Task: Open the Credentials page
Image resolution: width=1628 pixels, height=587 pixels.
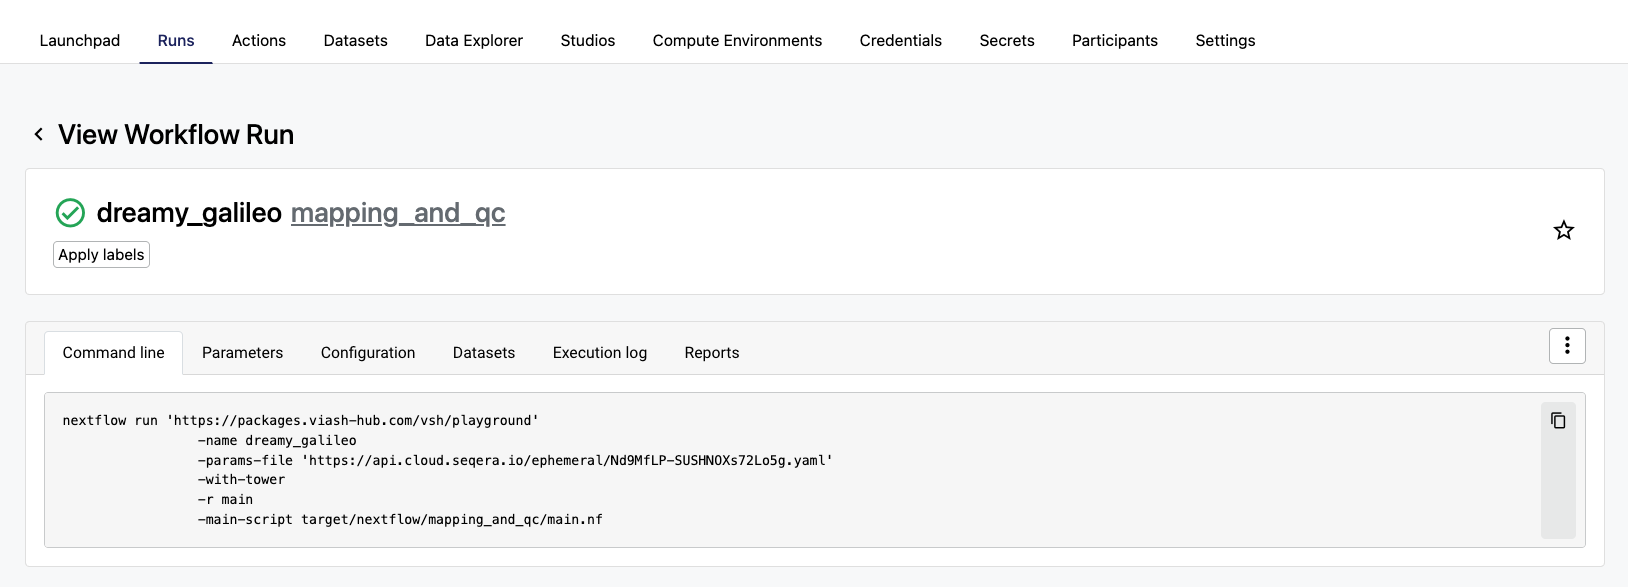Action: [901, 41]
